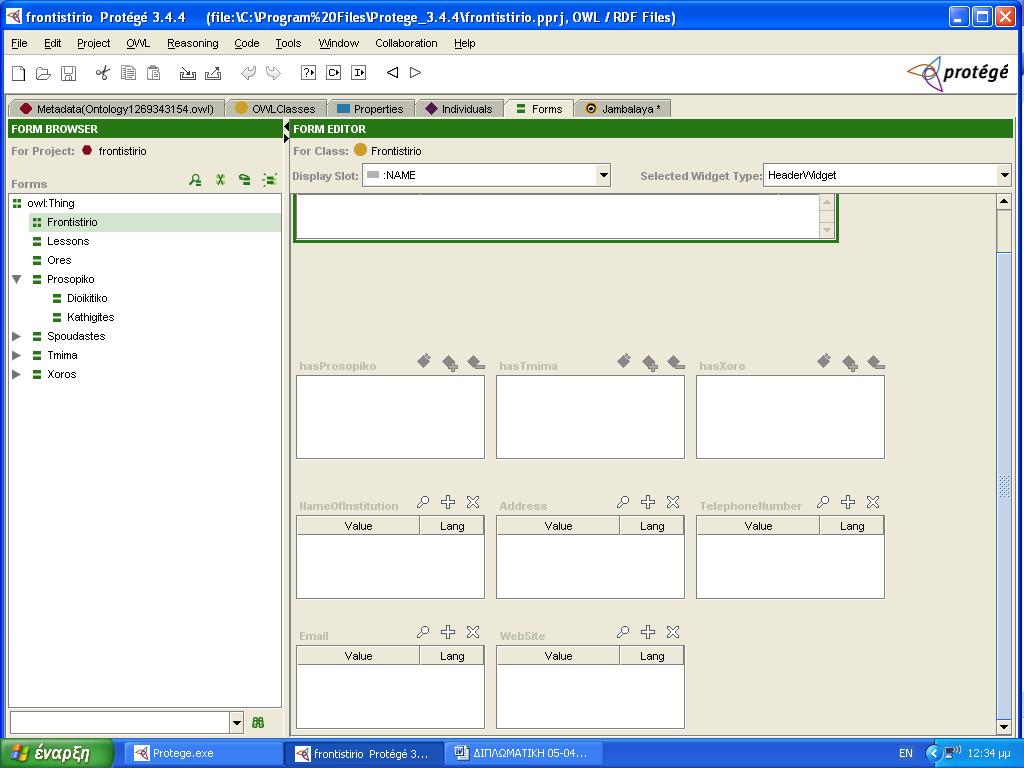Open the ΔΙΠΛΩΜΑΤΙΚΗ Word document from taskbar
The width and height of the screenshot is (1024, 768).
525,753
